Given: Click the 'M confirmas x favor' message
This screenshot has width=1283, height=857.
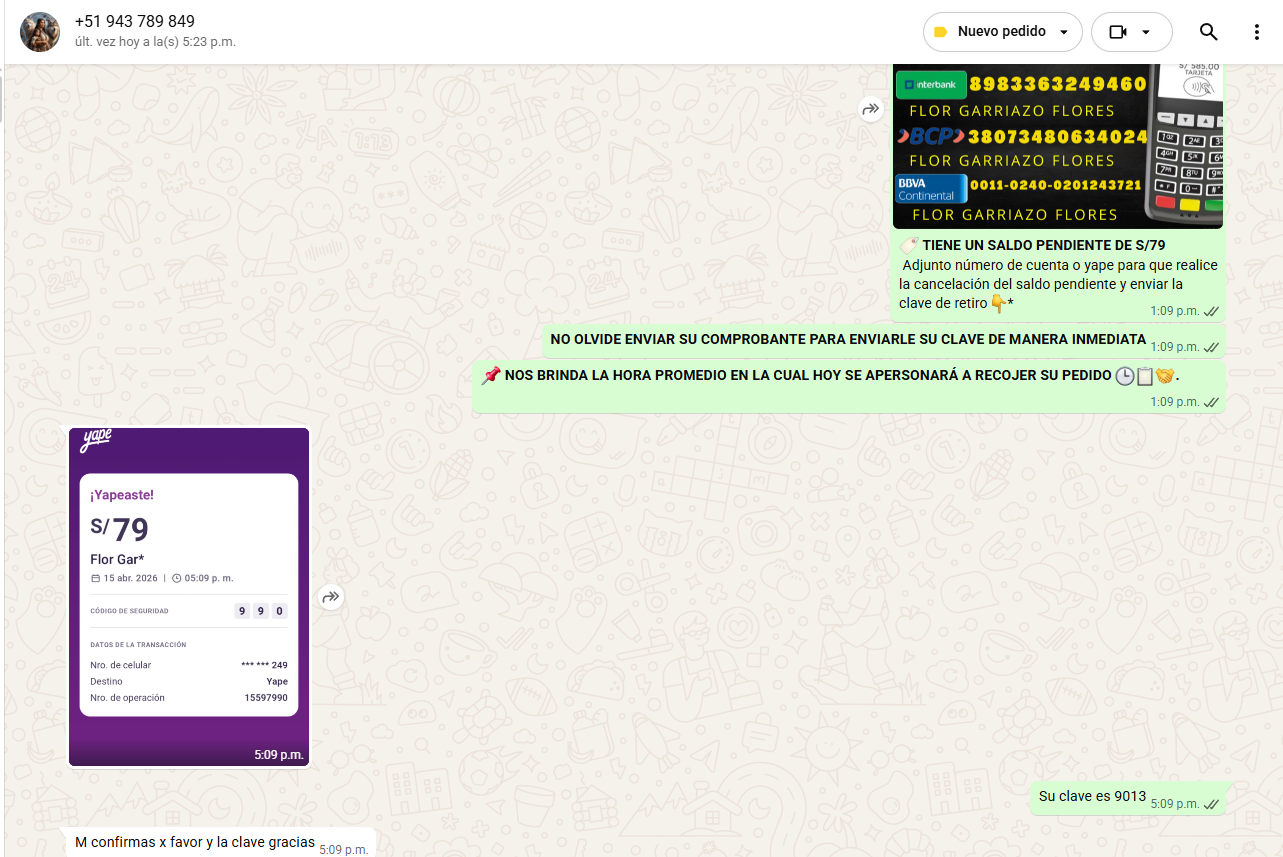Looking at the screenshot, I should point(195,842).
